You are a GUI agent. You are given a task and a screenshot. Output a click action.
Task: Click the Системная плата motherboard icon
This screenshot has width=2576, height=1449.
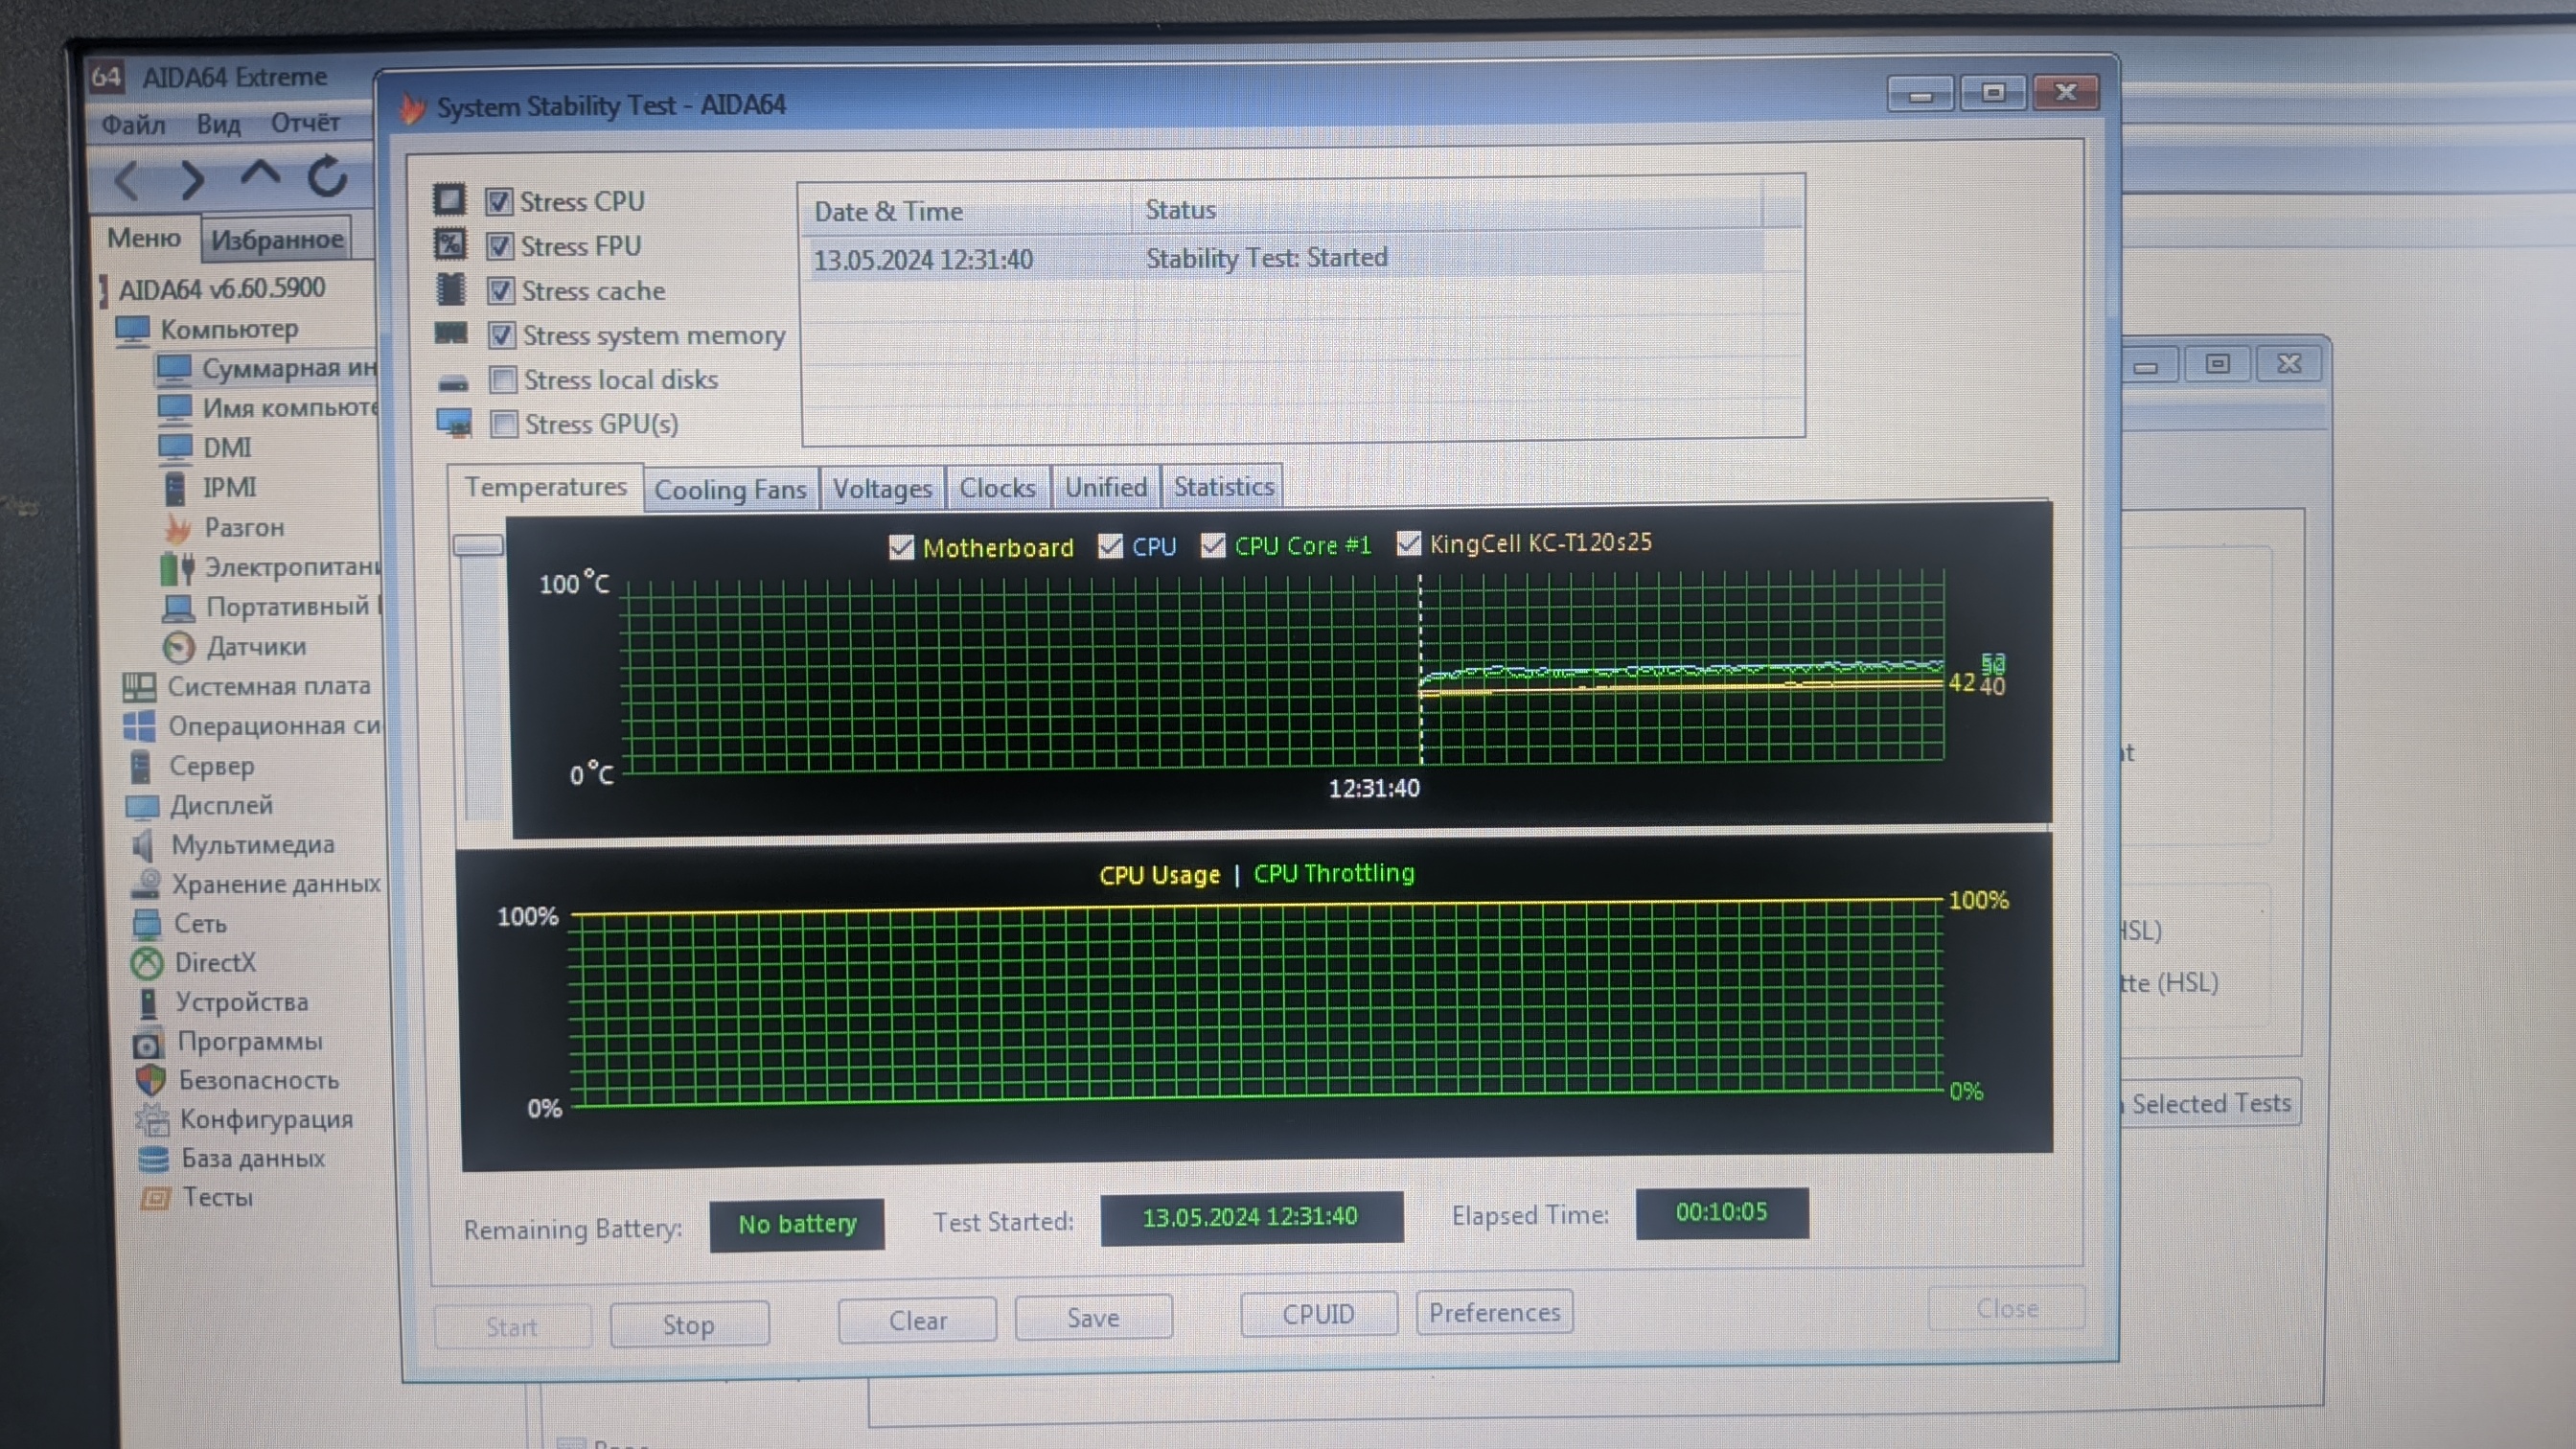139,687
